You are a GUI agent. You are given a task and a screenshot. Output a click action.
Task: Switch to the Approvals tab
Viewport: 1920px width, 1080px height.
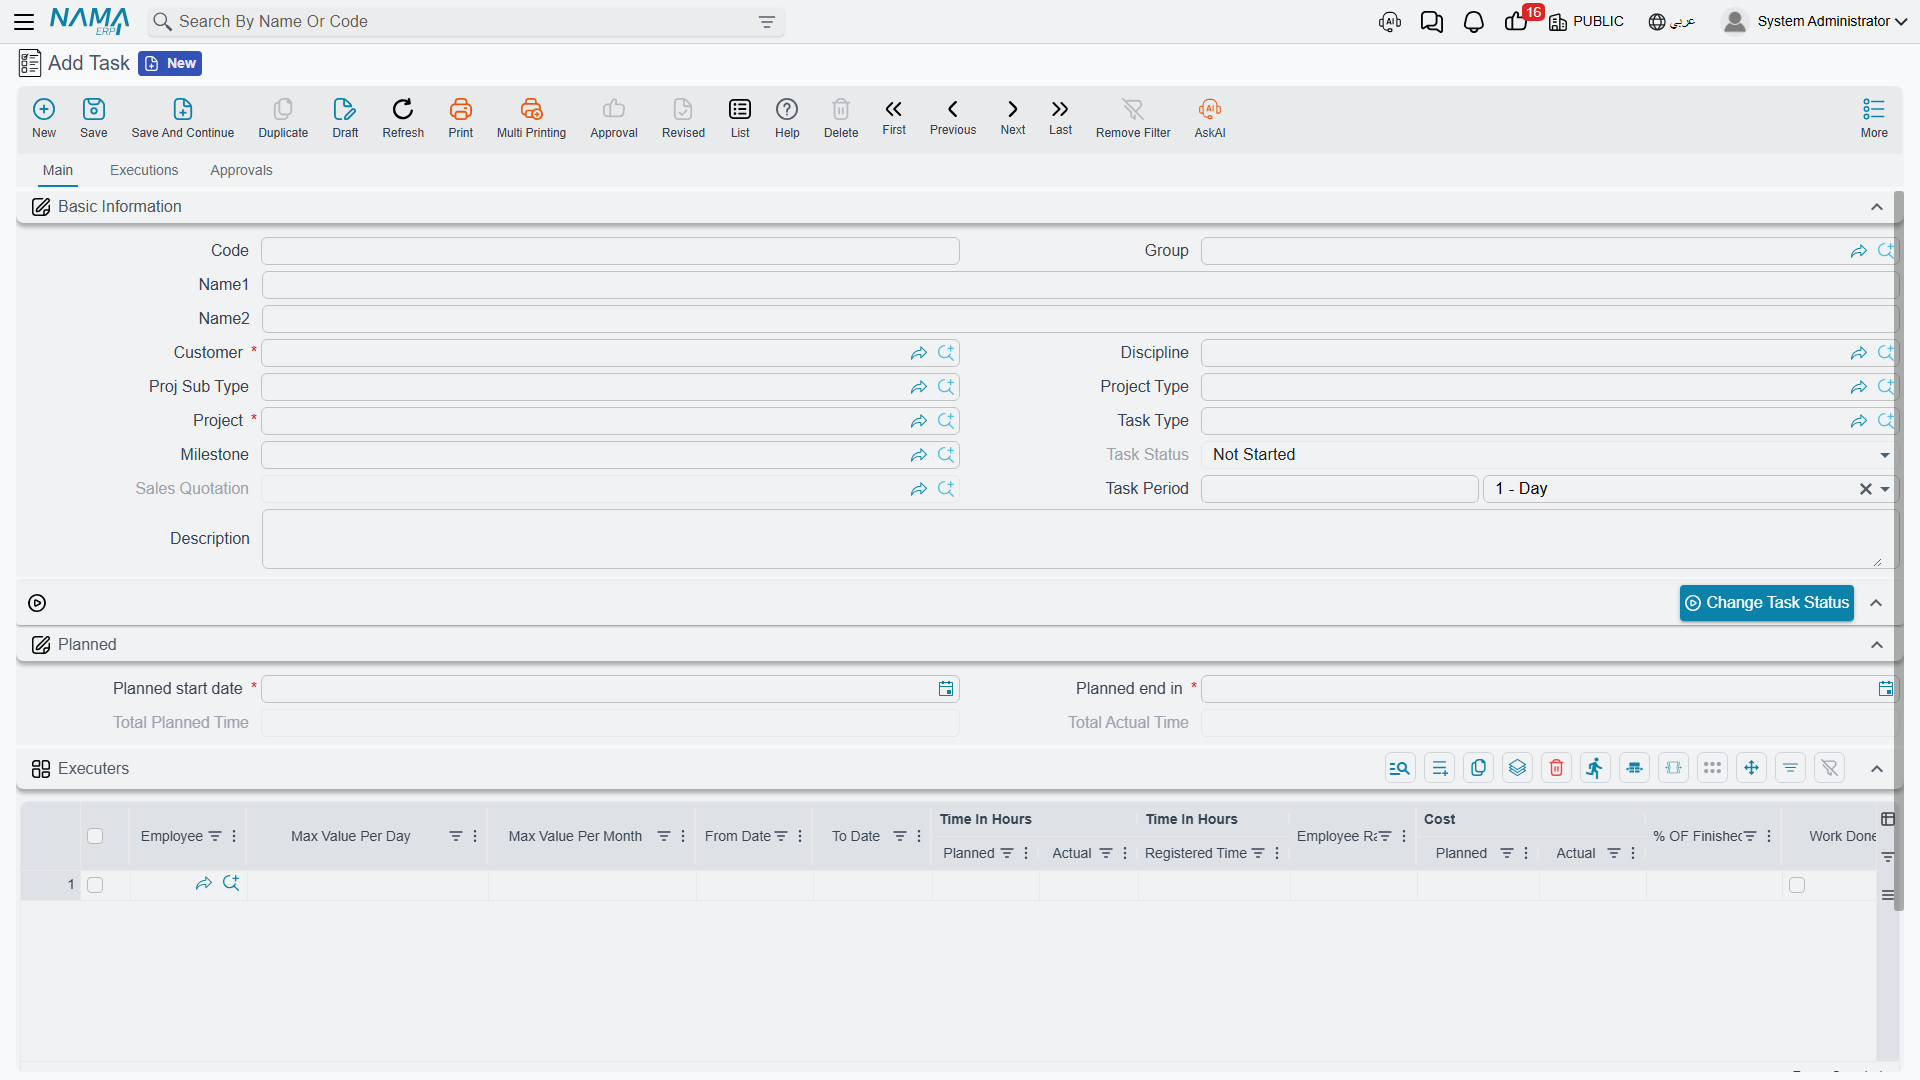coord(241,170)
